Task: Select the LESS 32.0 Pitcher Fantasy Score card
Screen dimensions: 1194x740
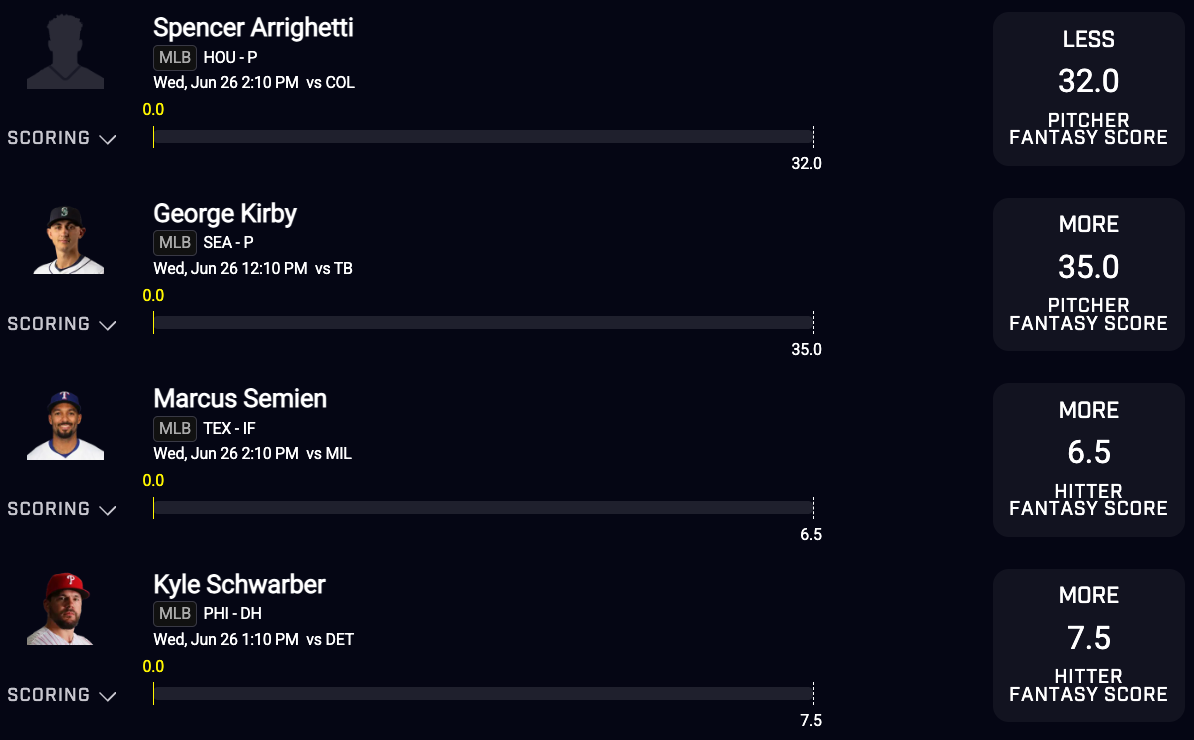Action: tap(1088, 89)
